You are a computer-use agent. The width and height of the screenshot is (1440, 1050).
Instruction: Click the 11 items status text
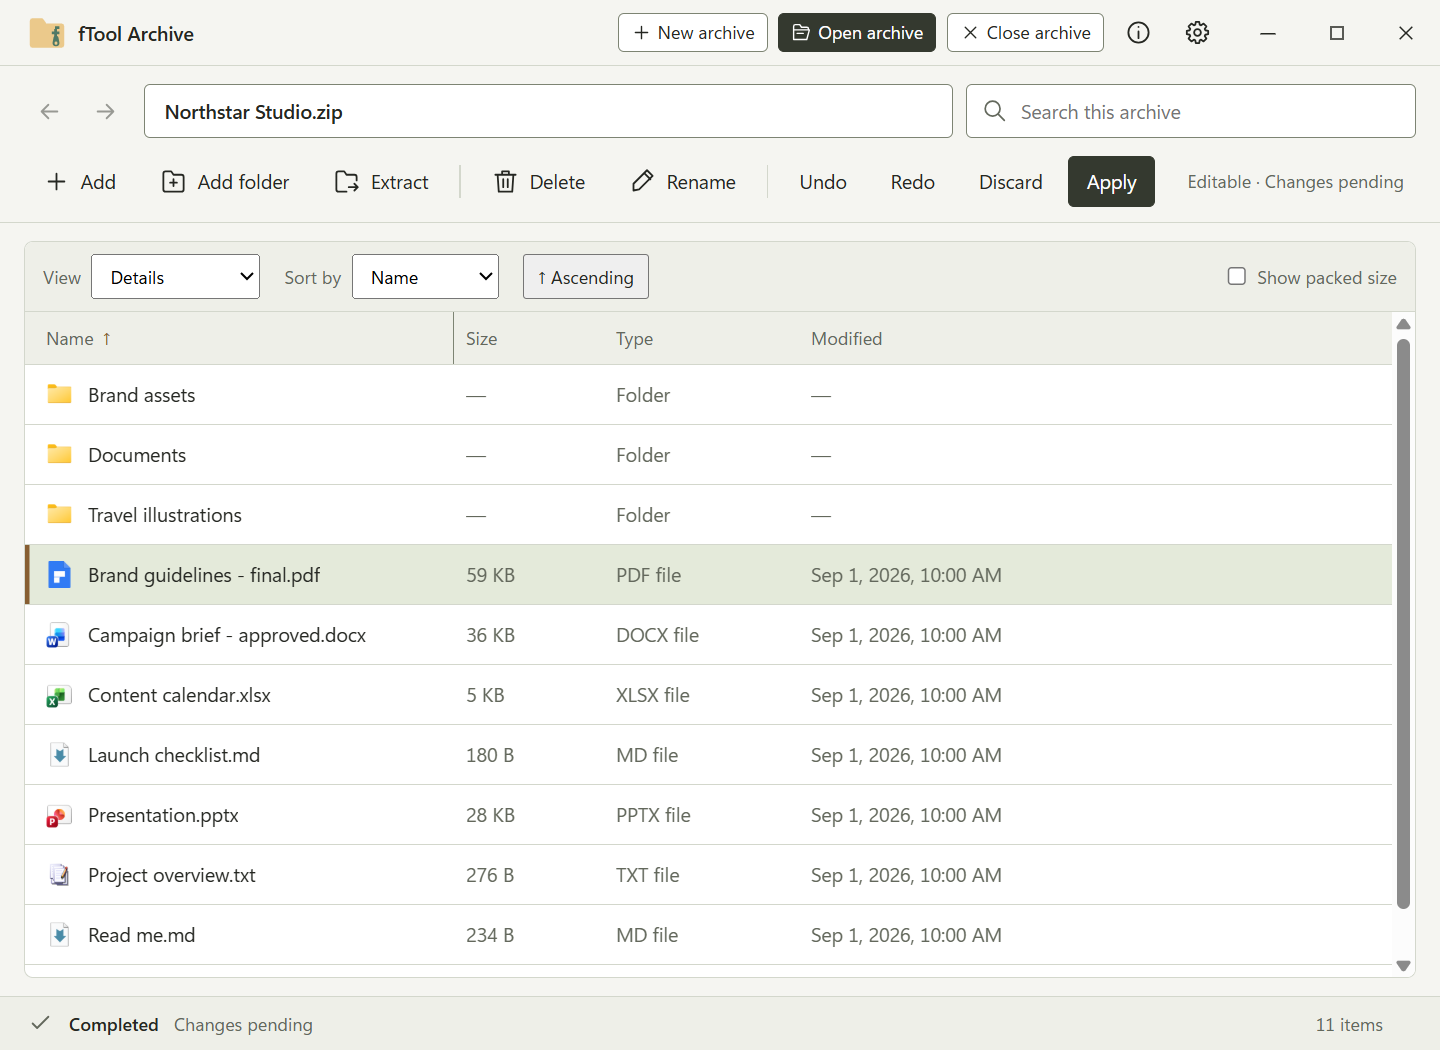pyautogui.click(x=1349, y=1024)
